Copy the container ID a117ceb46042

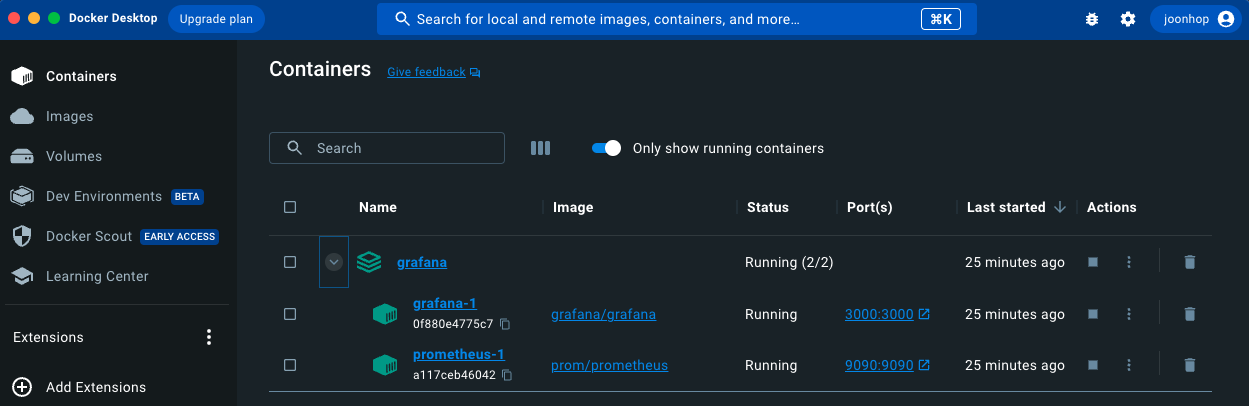(508, 375)
